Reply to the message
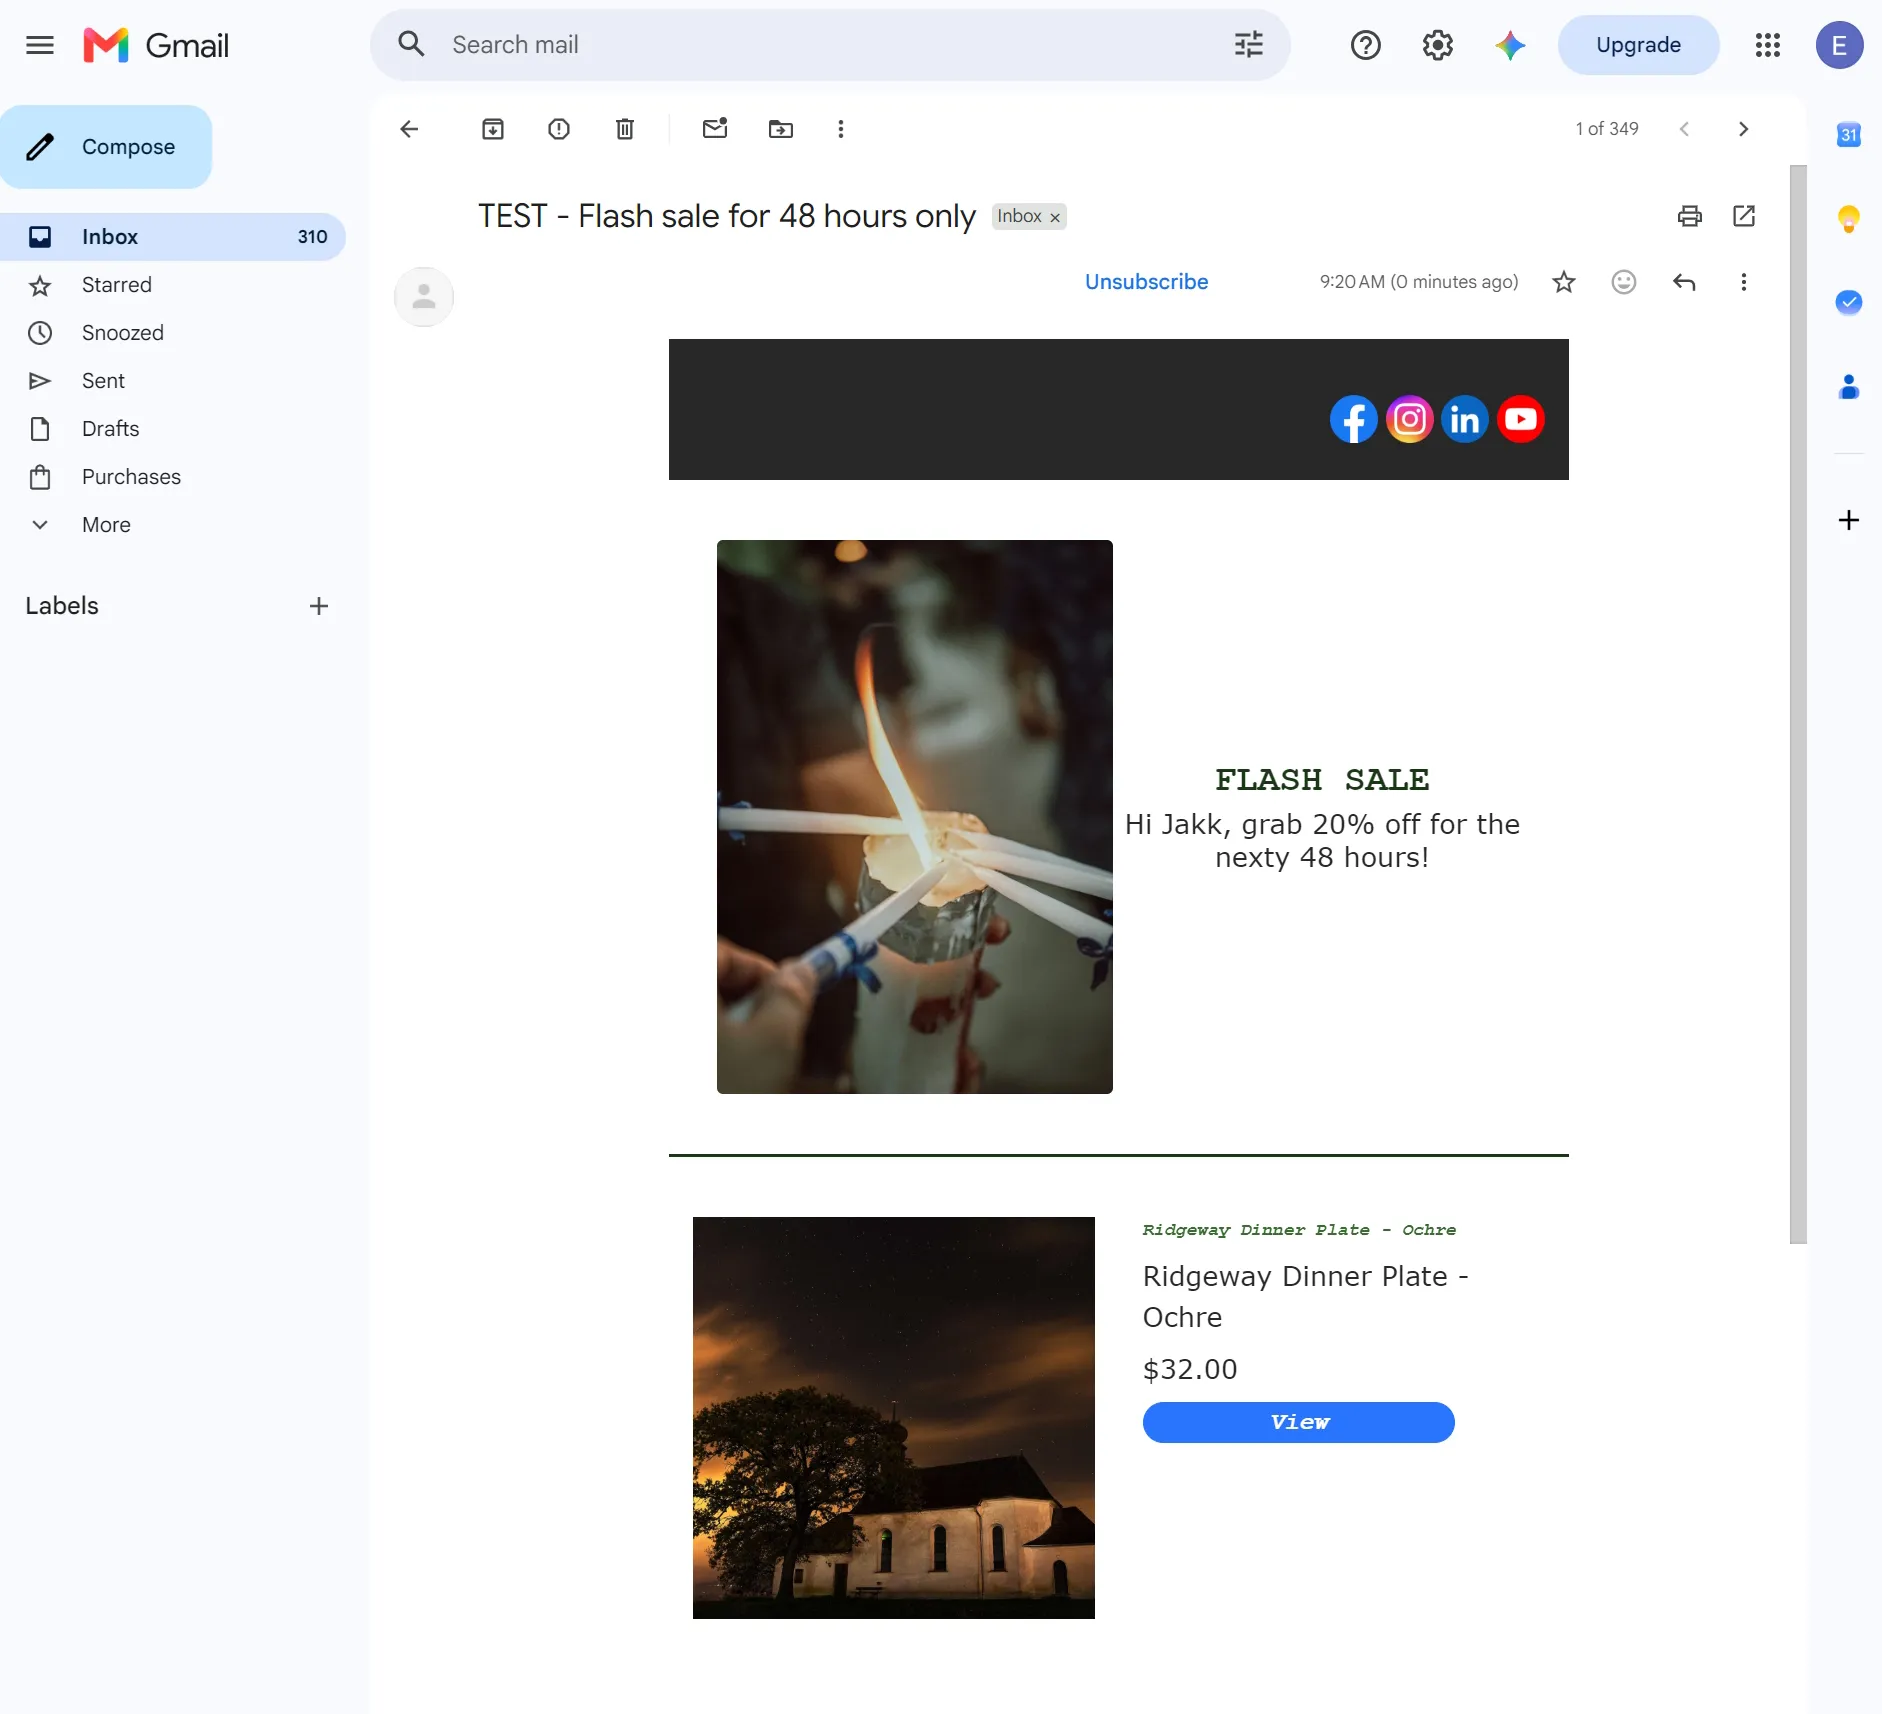 click(x=1684, y=282)
